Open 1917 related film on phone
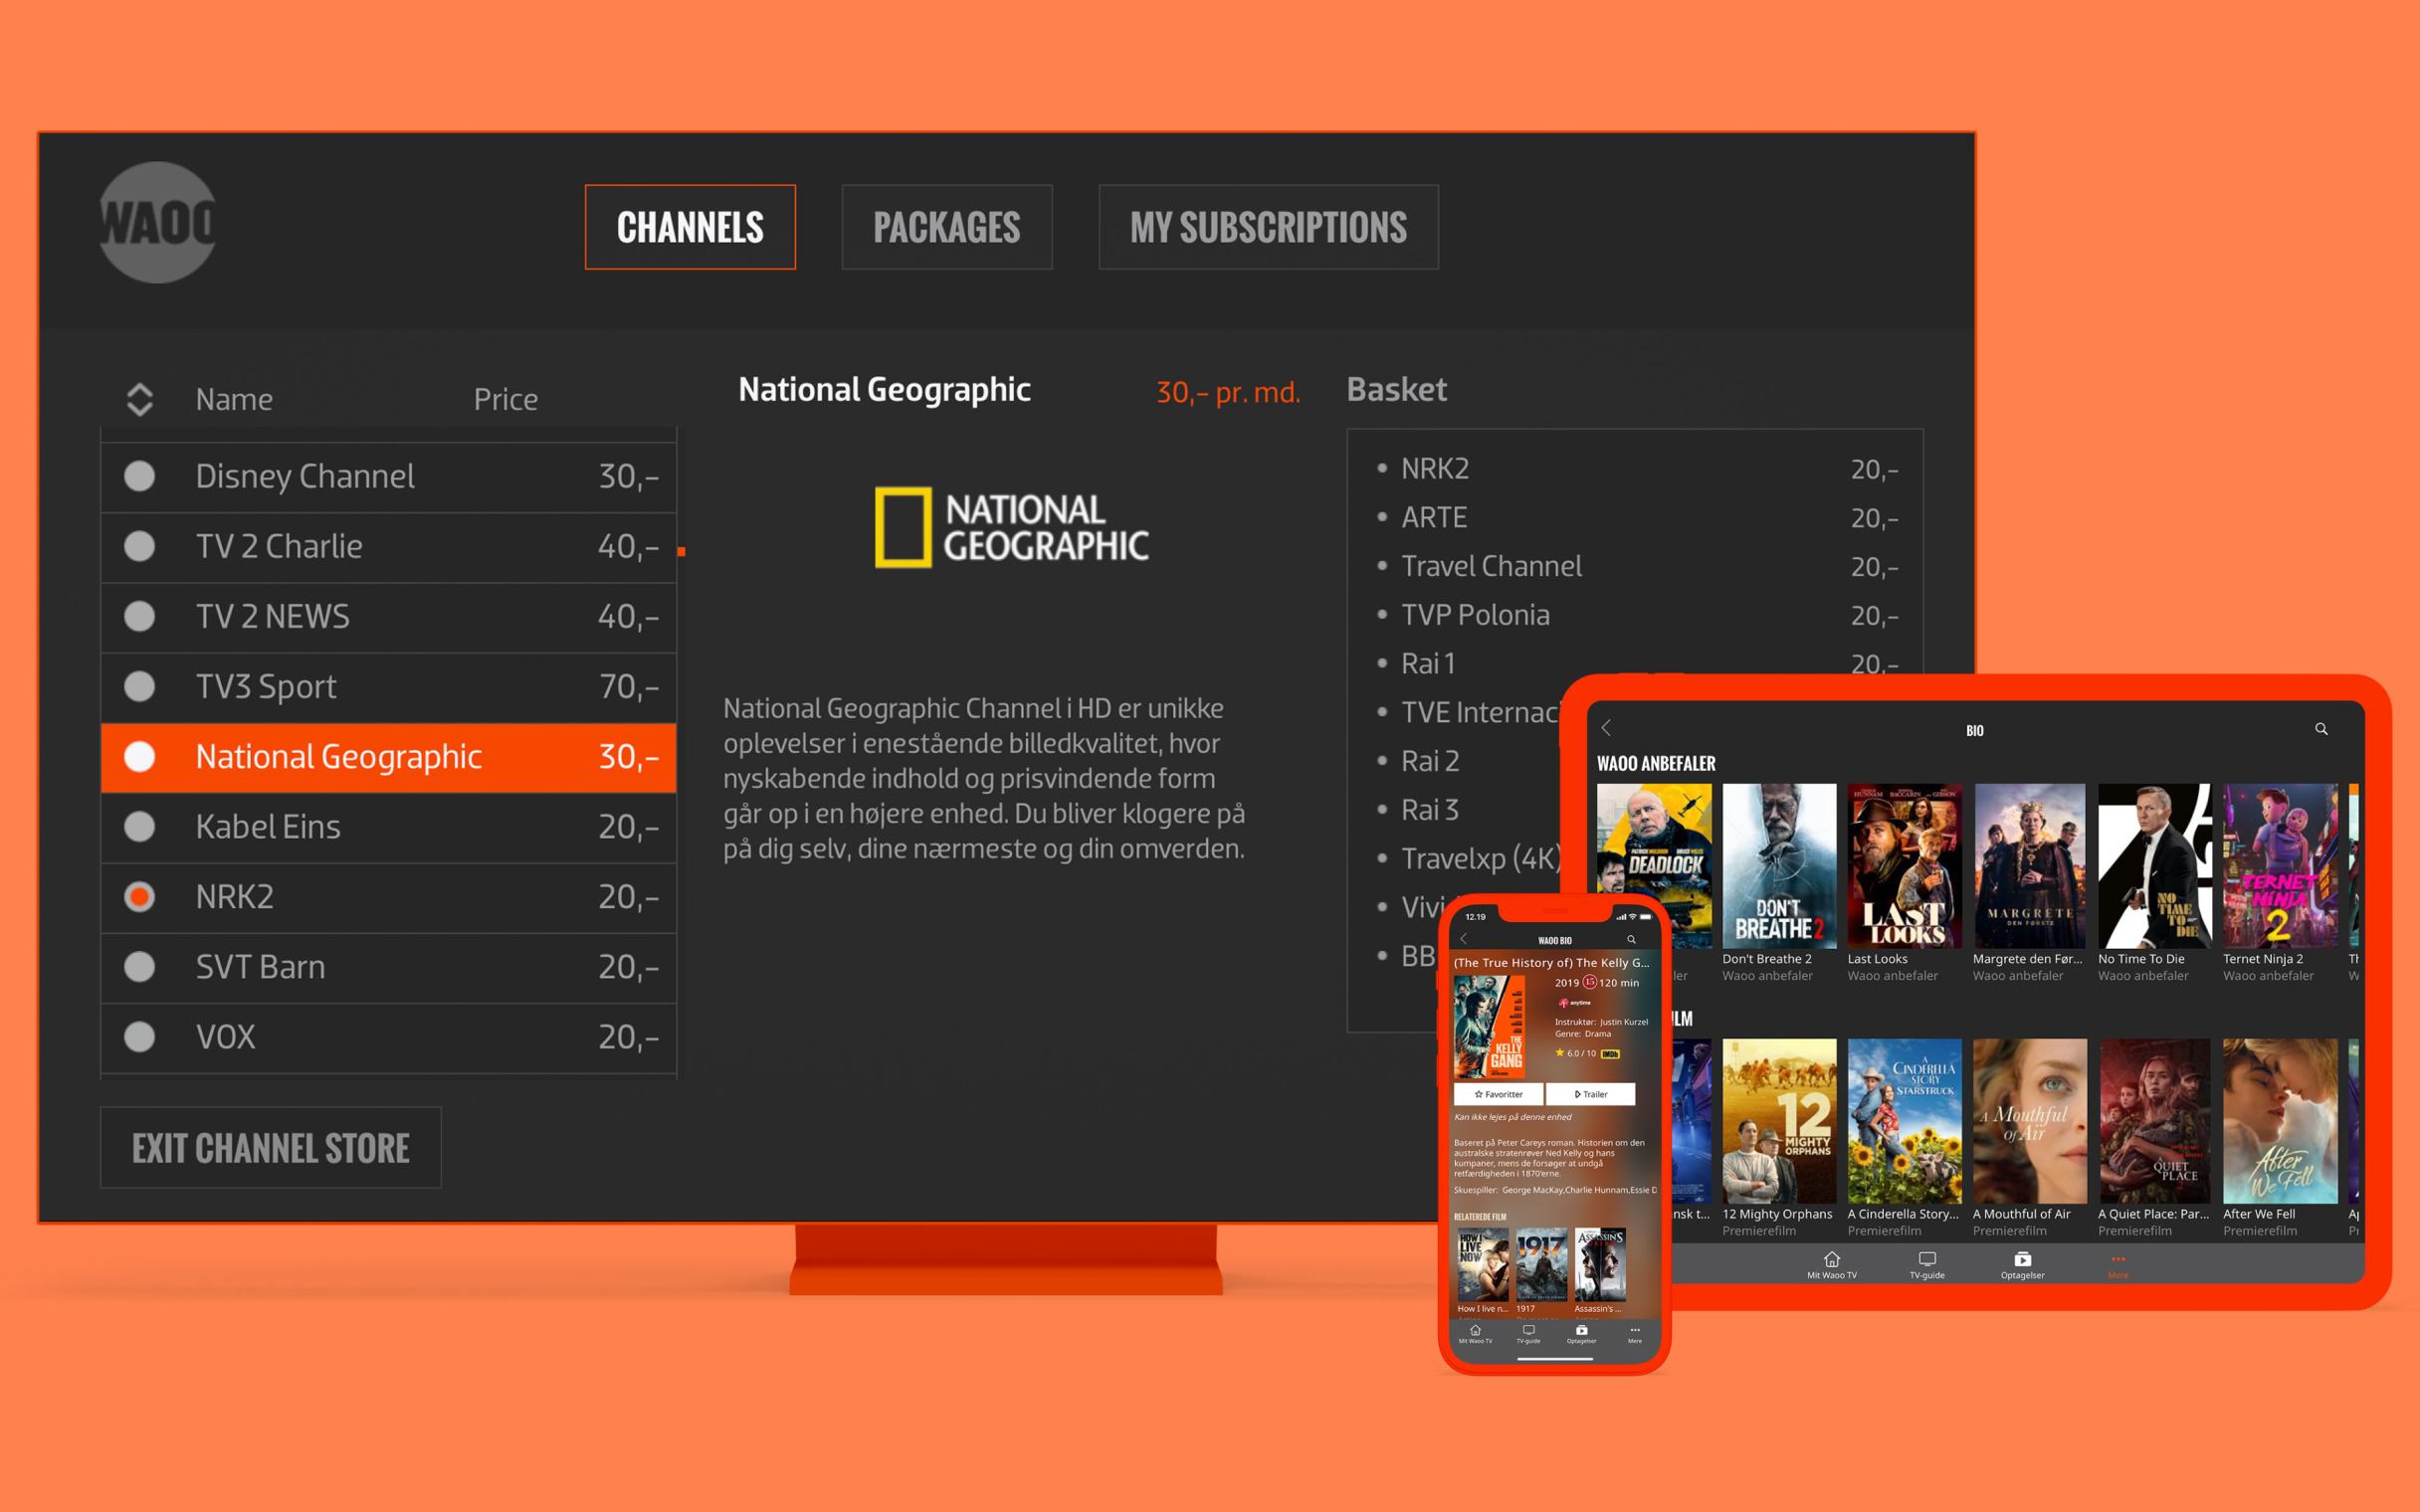 tap(1541, 1264)
